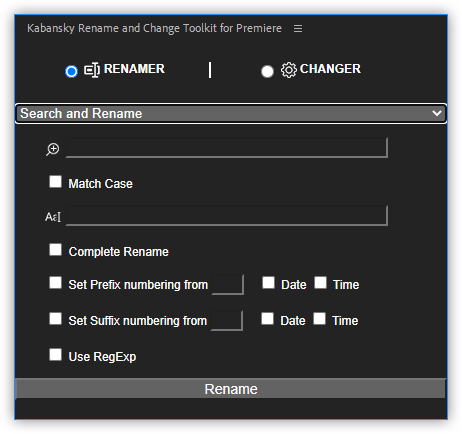462x434 pixels.
Task: Click the Kabansky Rename and Change Toolkit title
Action: tap(154, 28)
